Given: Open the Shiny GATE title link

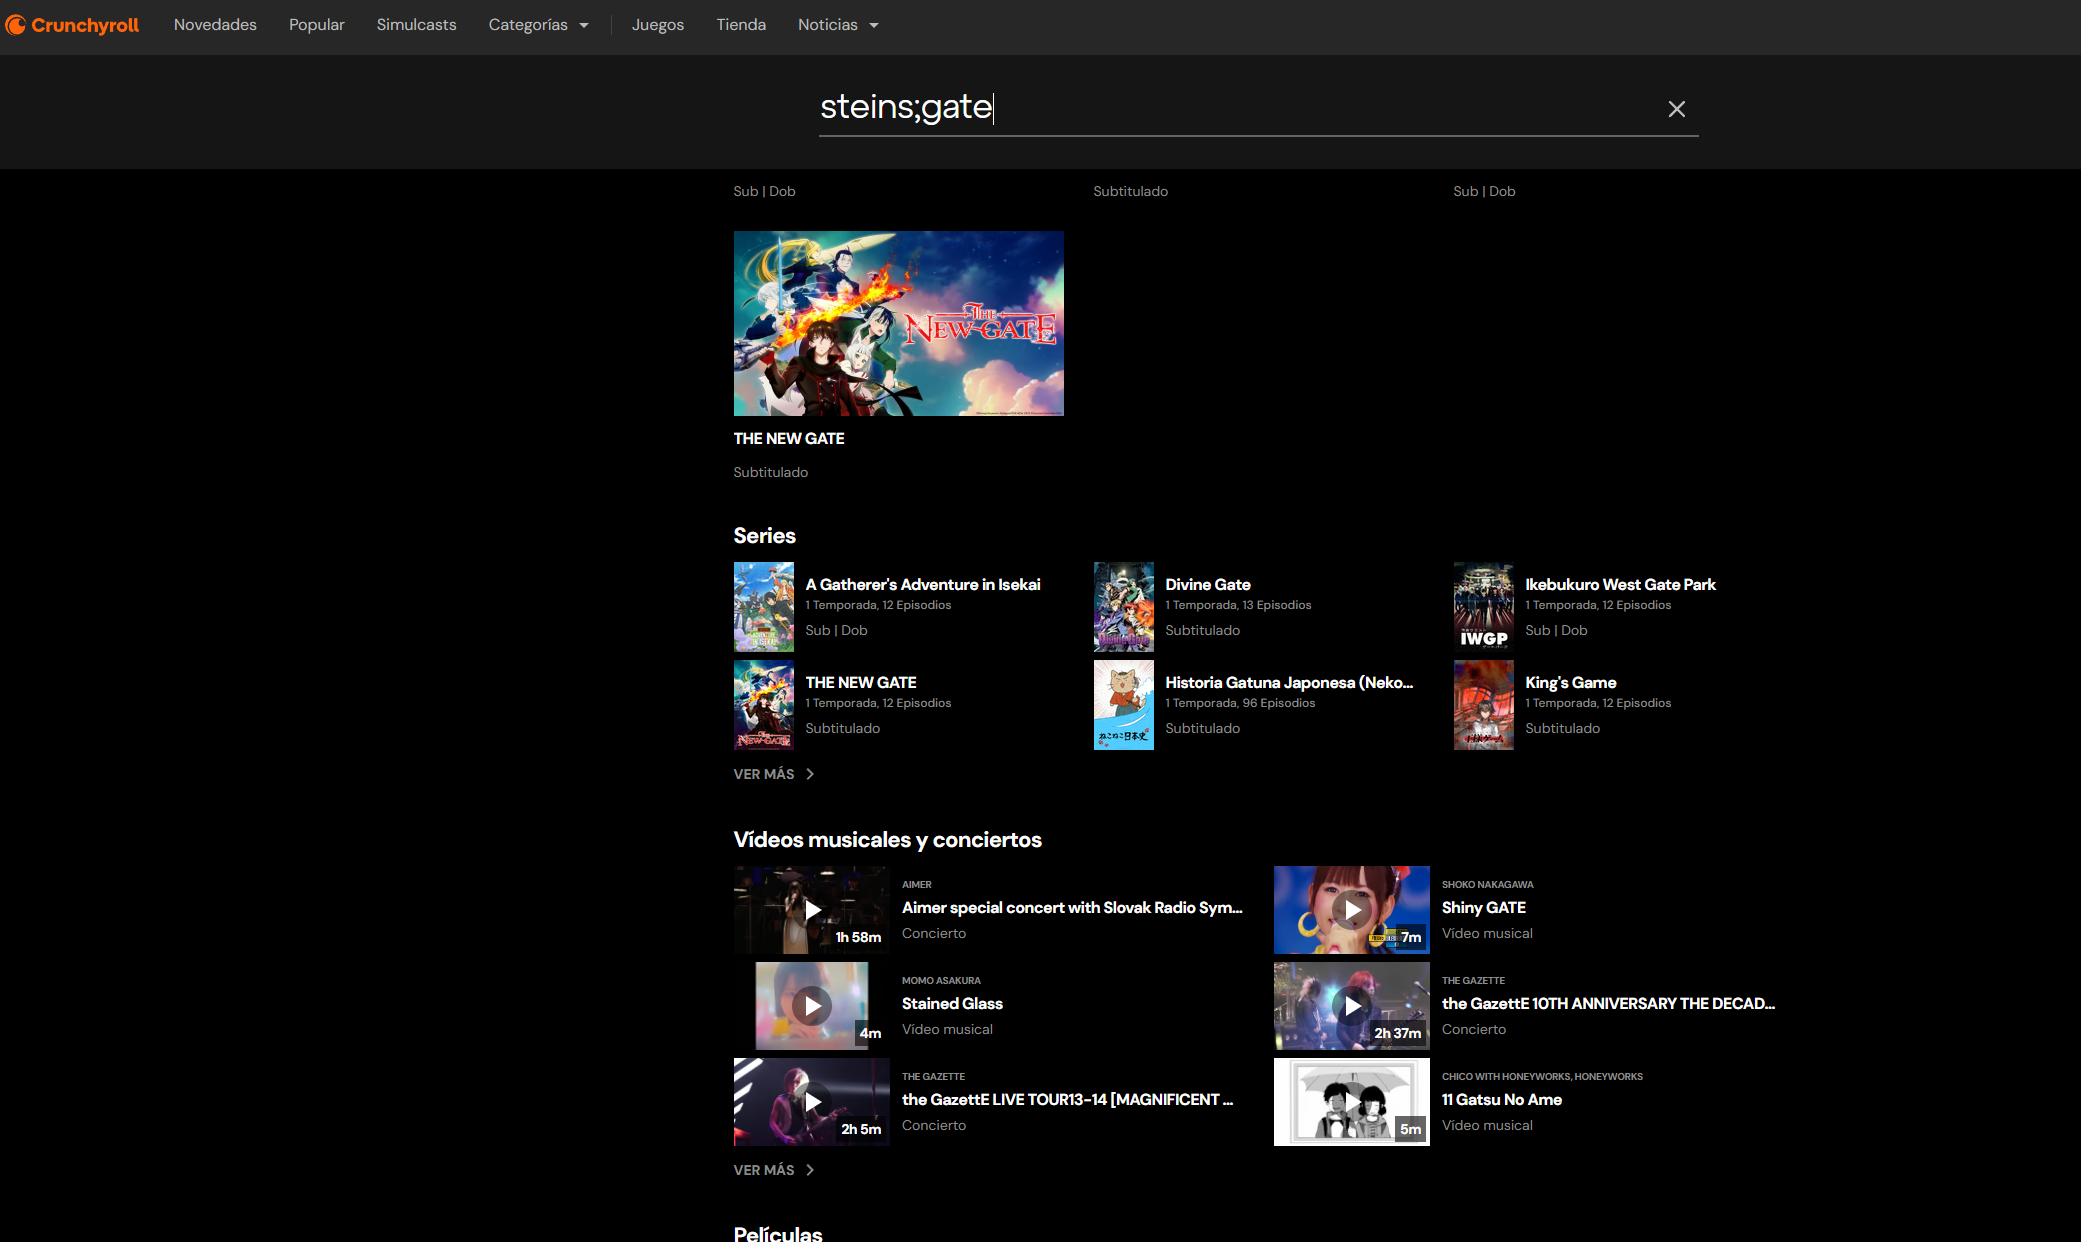Looking at the screenshot, I should pos(1484,908).
